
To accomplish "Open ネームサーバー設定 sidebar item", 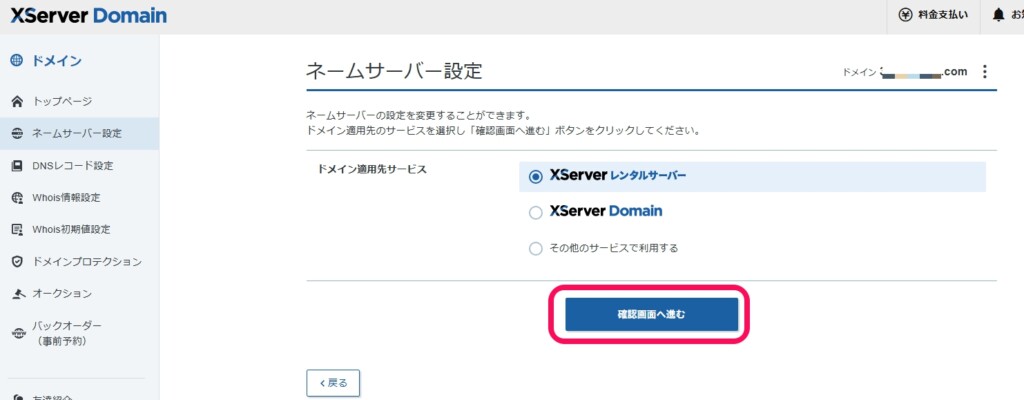I will (80, 133).
